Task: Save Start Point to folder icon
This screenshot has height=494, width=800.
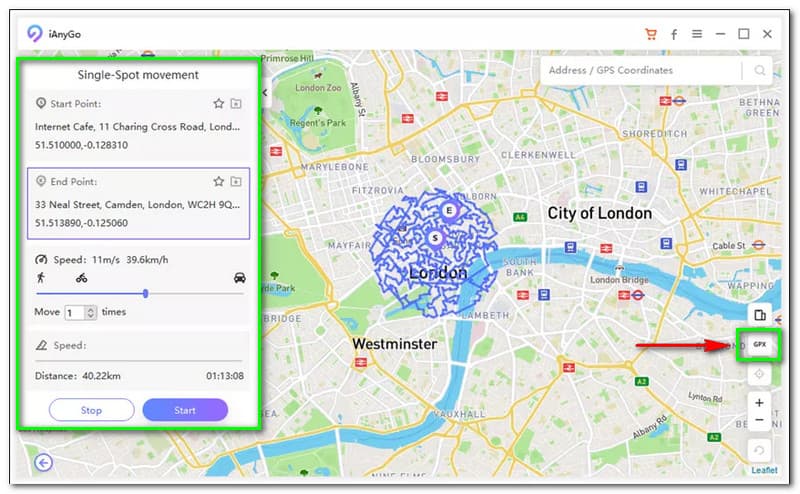Action: 236,104
